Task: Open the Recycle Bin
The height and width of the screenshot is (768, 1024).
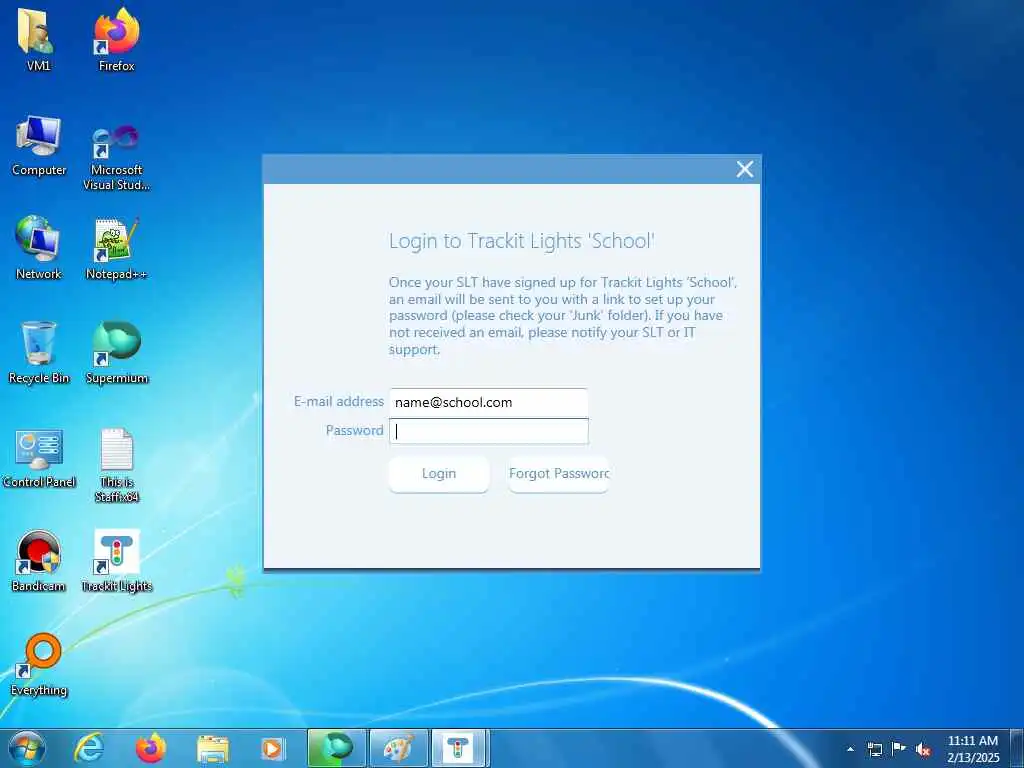Action: tap(39, 353)
